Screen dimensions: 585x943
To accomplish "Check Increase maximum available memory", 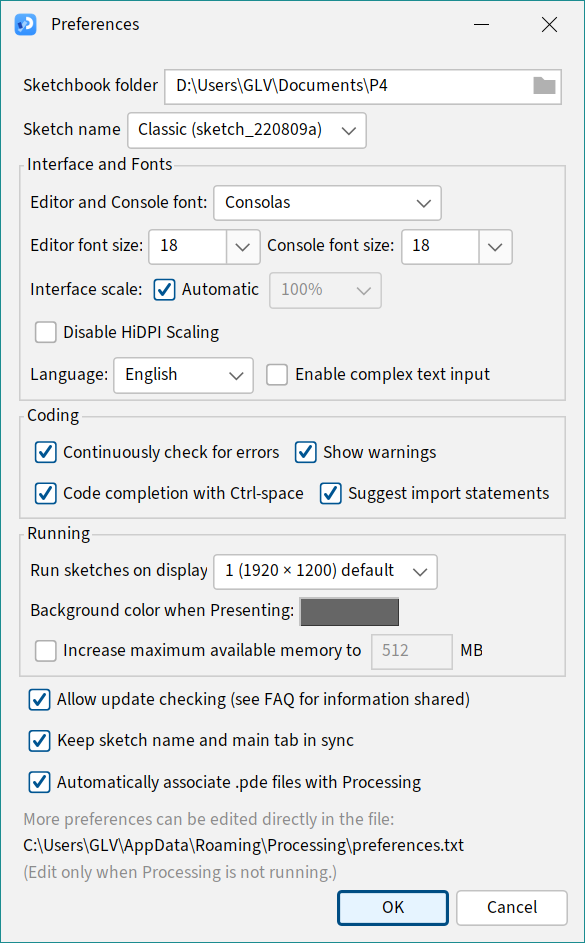I will [45, 651].
